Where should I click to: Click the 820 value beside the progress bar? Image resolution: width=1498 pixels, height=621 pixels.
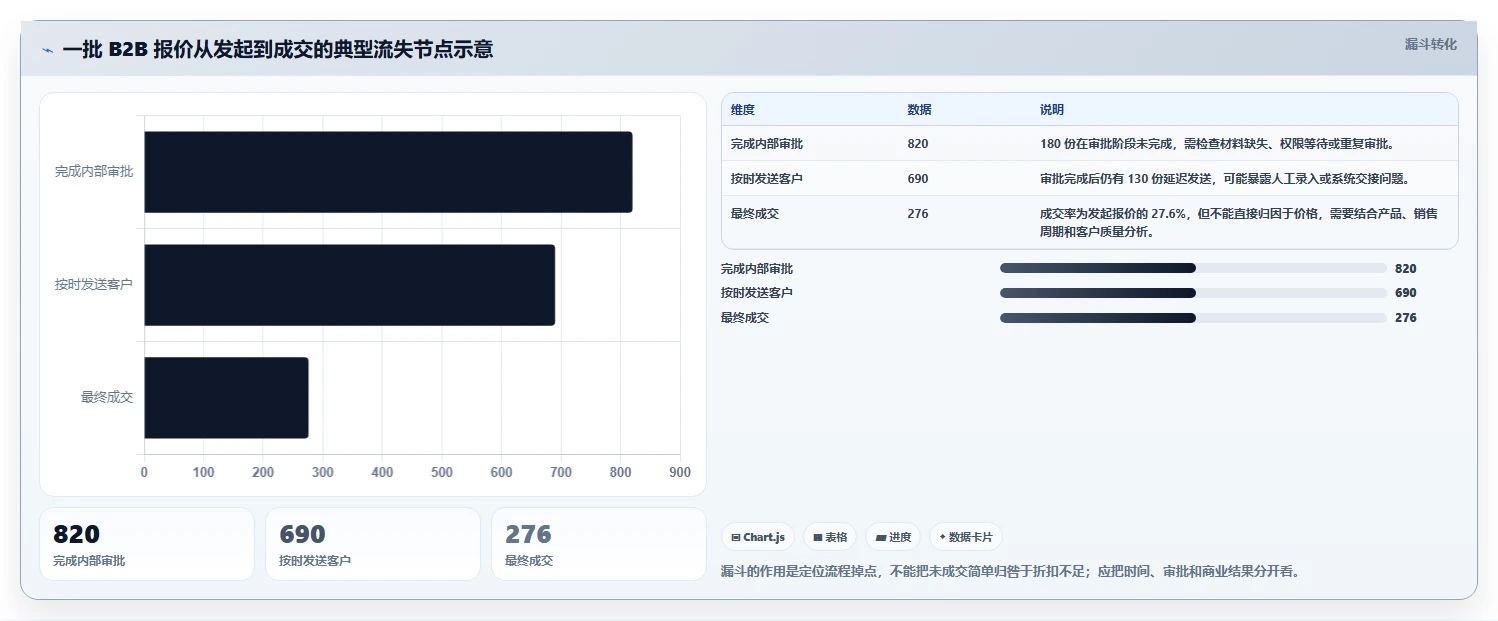click(1406, 269)
